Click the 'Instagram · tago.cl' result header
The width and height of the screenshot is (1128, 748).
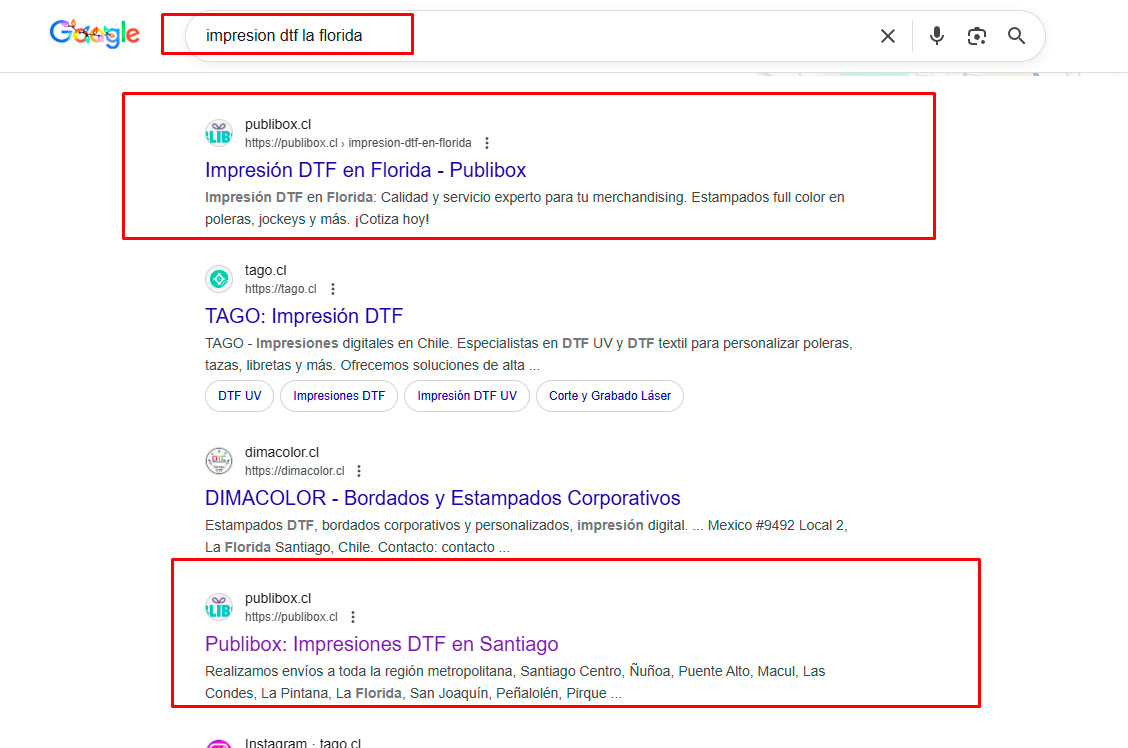[303, 742]
